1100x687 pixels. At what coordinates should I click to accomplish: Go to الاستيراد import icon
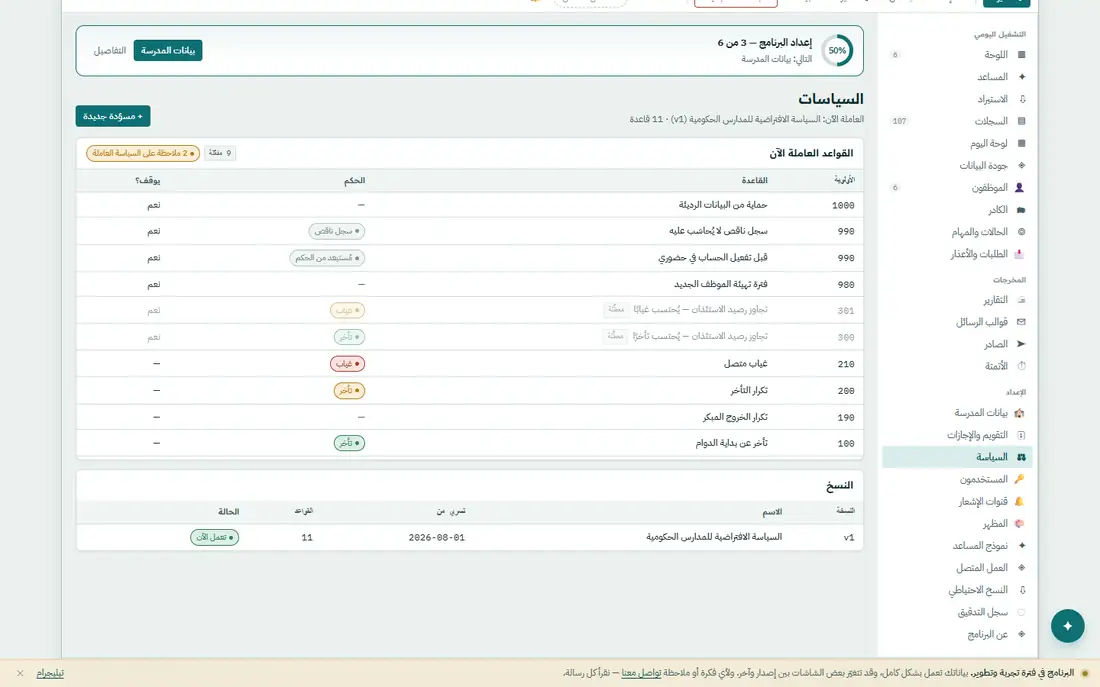pos(1021,99)
